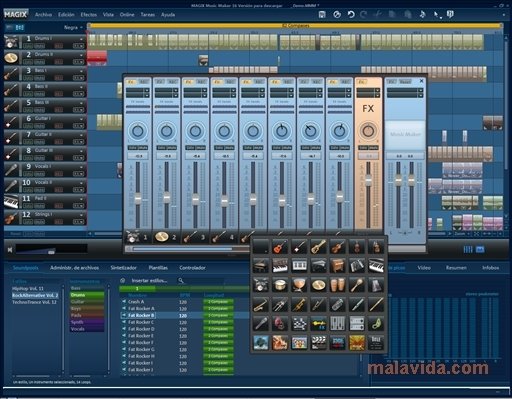Viewport: 512px width, 399px height.
Task: Open the Infobox tab
Action: point(490,268)
